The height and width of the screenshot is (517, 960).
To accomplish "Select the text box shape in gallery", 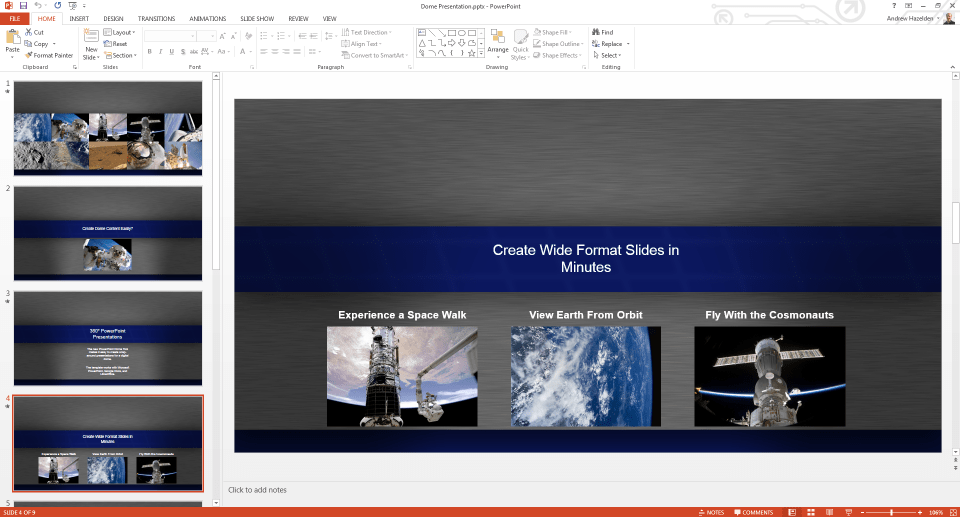I will tap(422, 33).
